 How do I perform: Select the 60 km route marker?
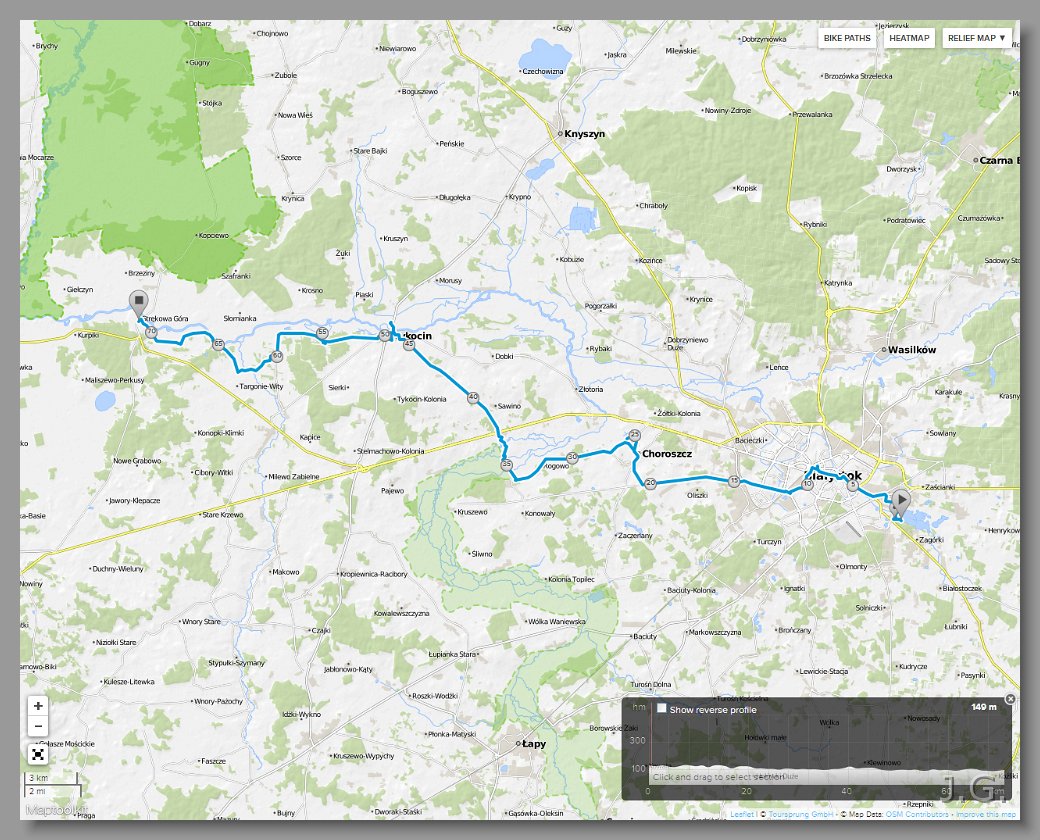[x=277, y=355]
